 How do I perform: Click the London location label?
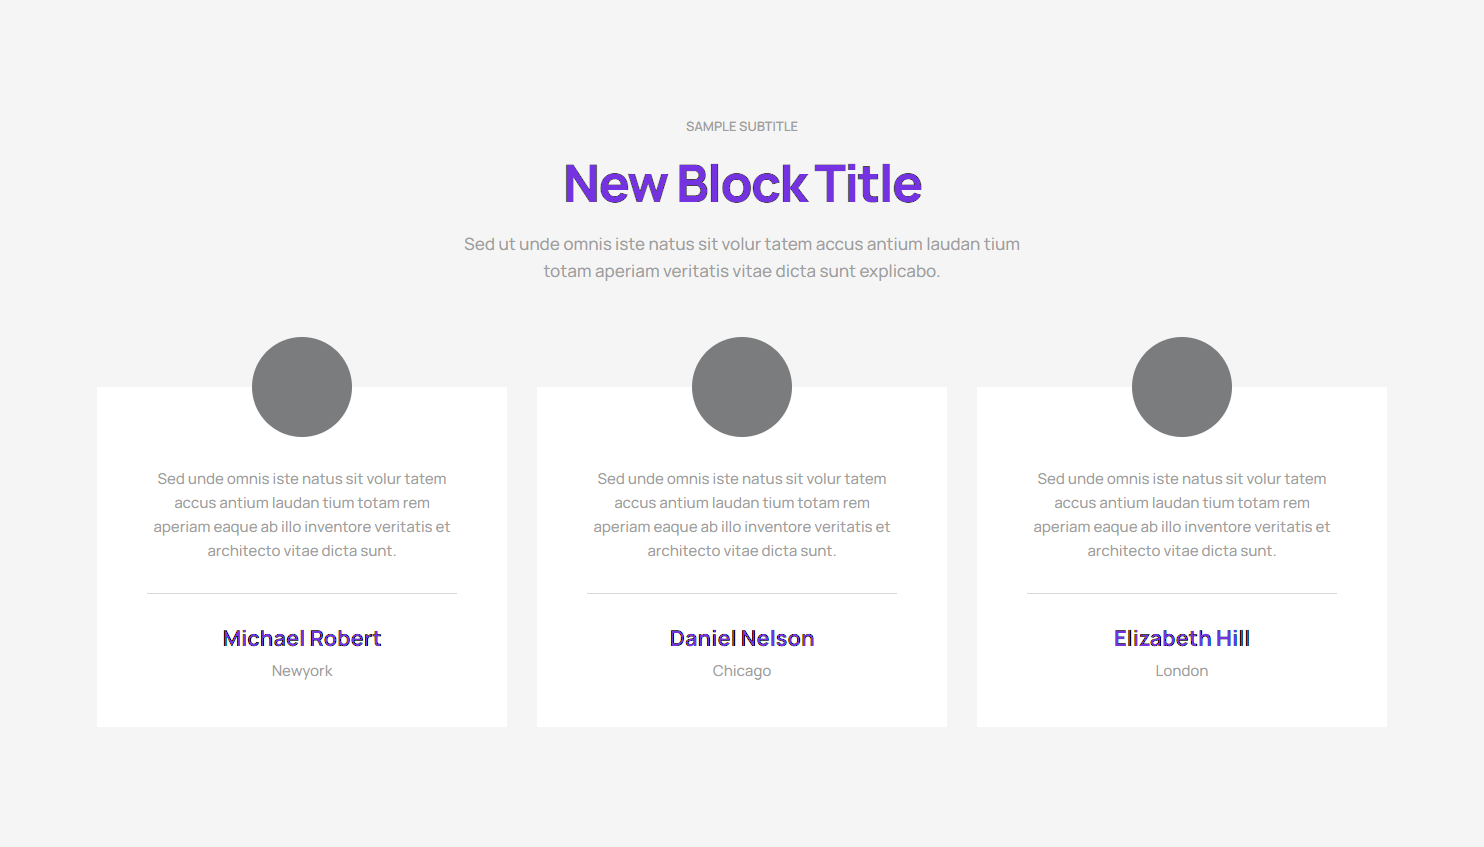pyautogui.click(x=1182, y=671)
